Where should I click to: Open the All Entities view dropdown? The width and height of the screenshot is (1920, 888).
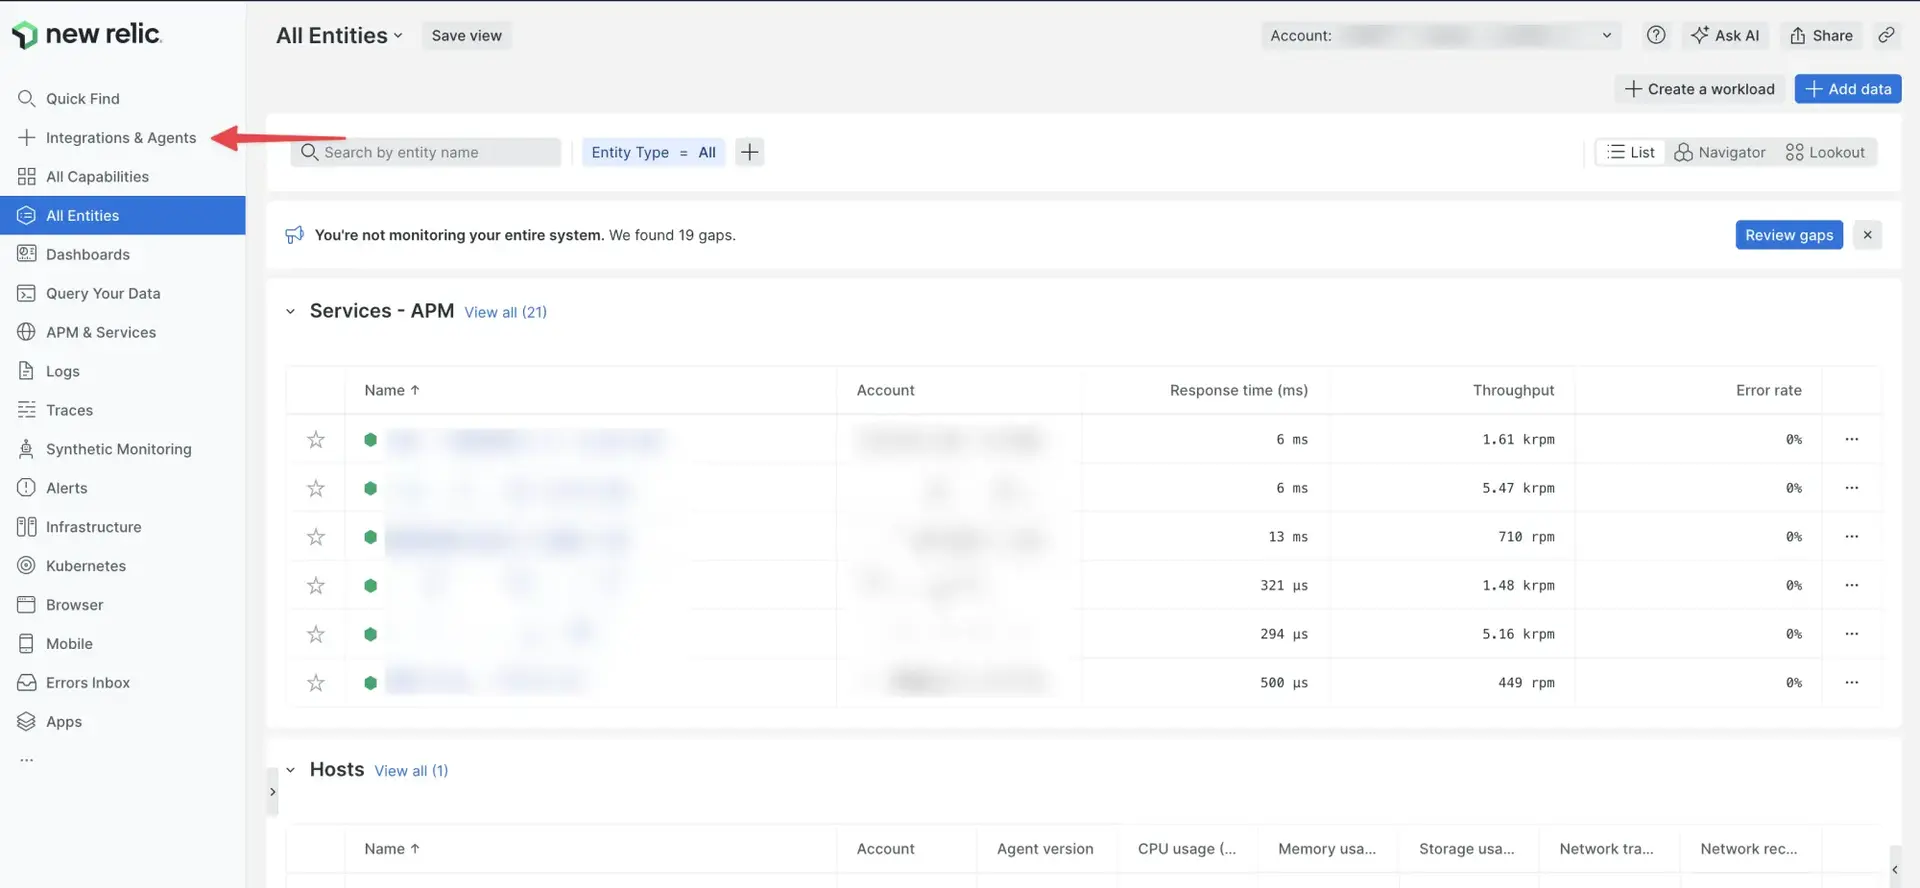pos(339,35)
